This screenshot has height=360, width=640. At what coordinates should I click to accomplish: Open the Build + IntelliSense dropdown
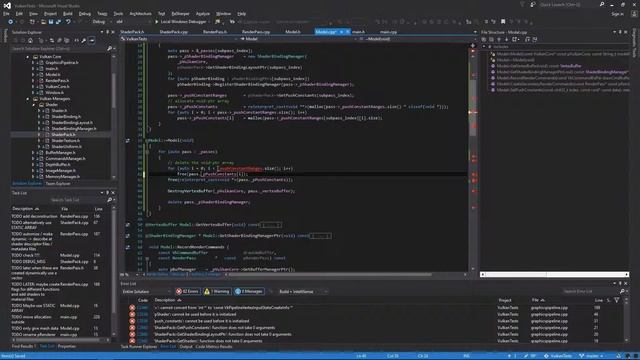point(303,291)
